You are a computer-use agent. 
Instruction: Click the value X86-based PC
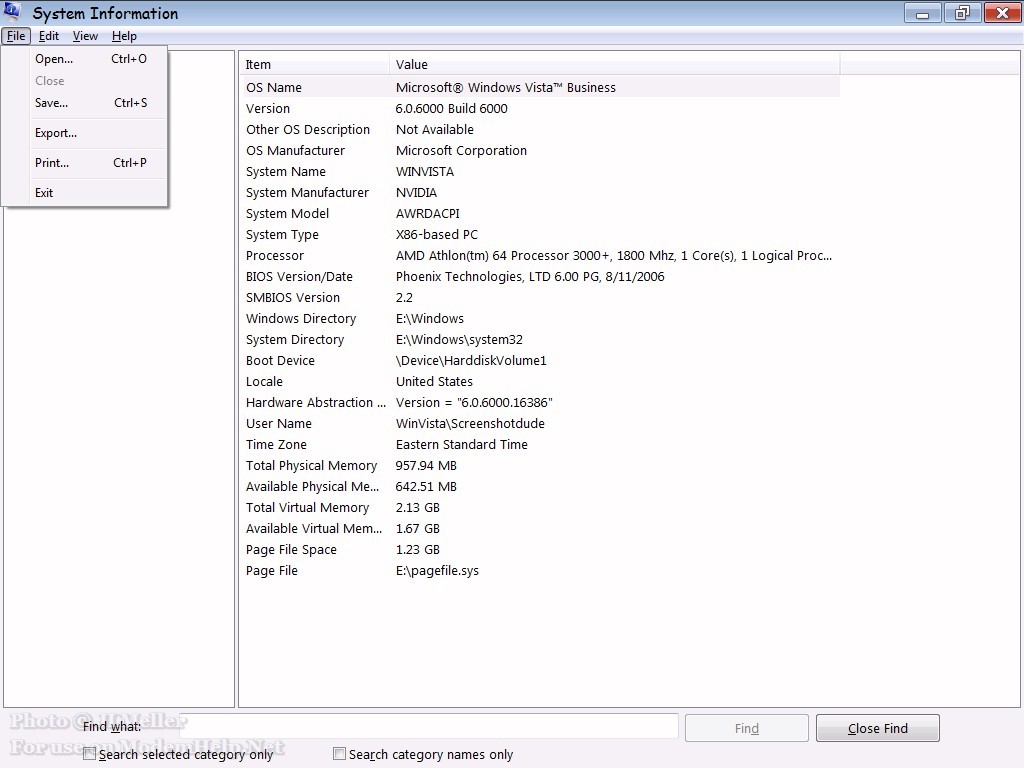[x=437, y=234]
